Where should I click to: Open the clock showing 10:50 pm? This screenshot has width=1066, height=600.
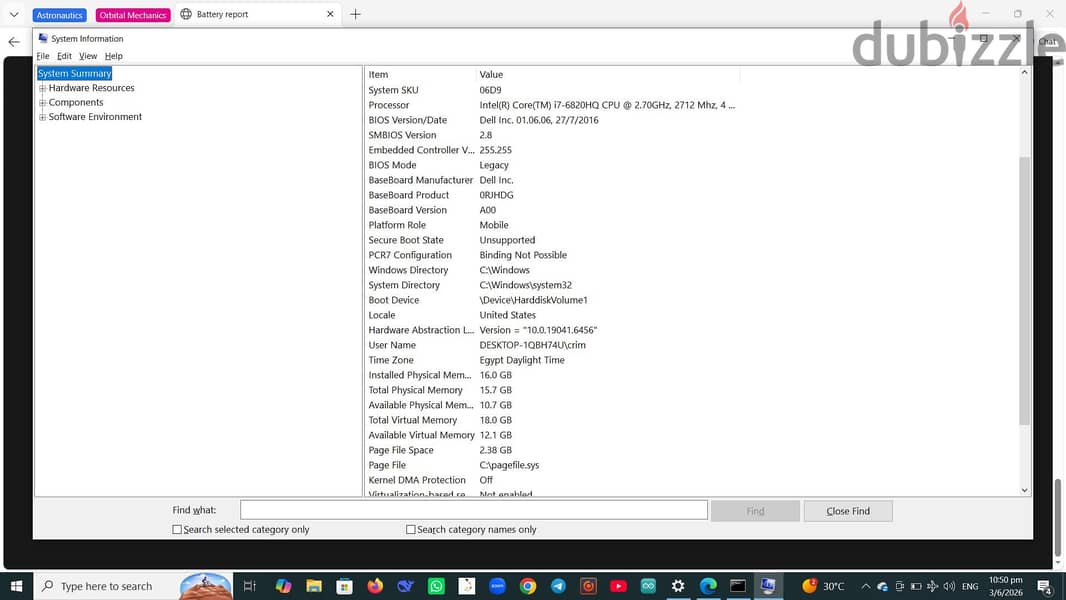pos(1005,586)
